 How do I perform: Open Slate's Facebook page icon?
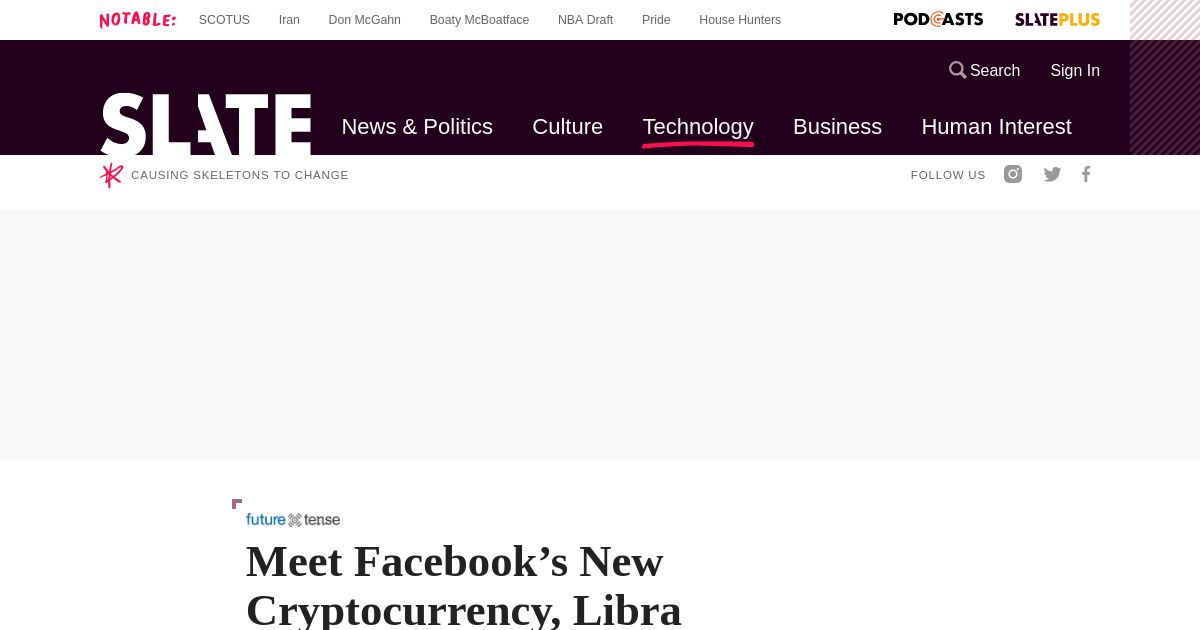tap(1086, 174)
